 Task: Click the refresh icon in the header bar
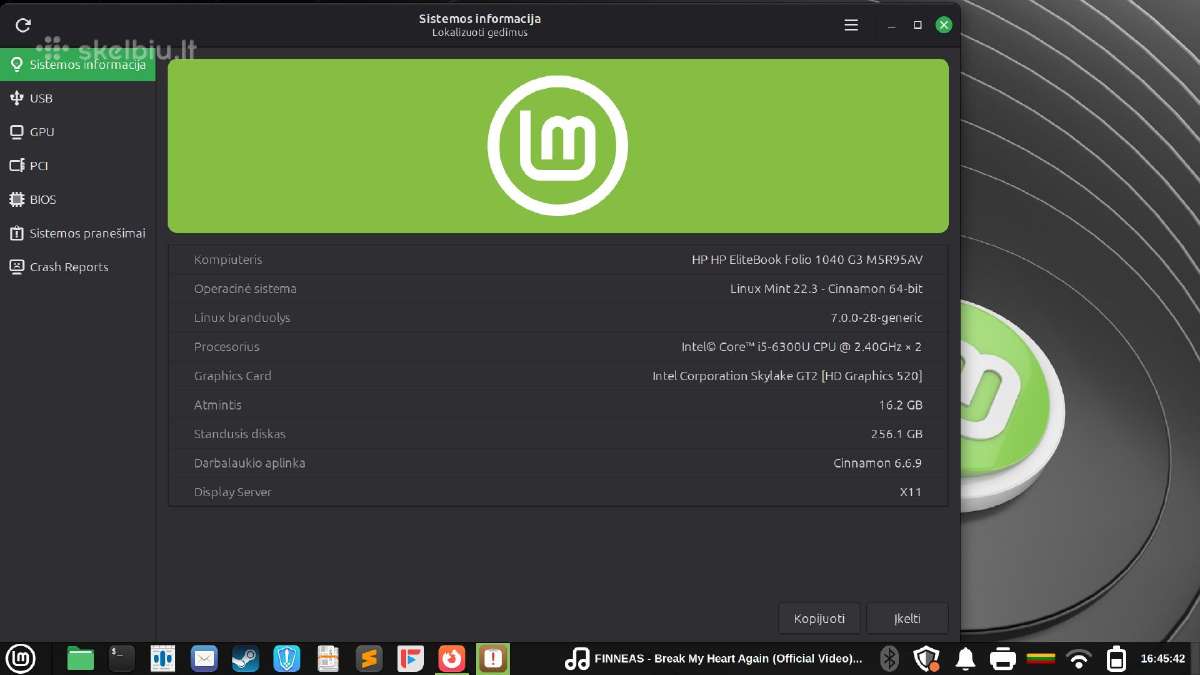[x=23, y=25]
